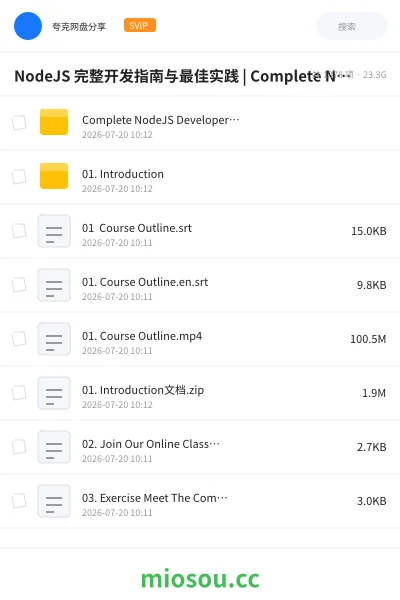Screen dimensions: 400x600
Task: Click file name 01 Course Outline.srt
Action: click(x=137, y=228)
